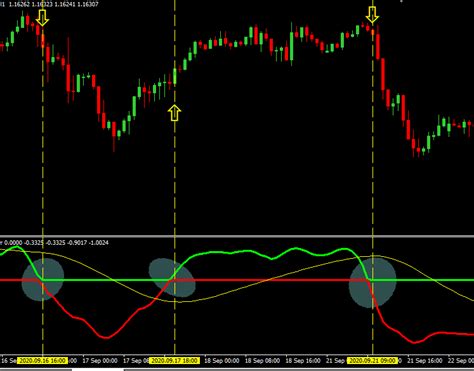Click the 18 Sep 00:00 time label
Viewport: 474px width, 371px height.
[222, 361]
